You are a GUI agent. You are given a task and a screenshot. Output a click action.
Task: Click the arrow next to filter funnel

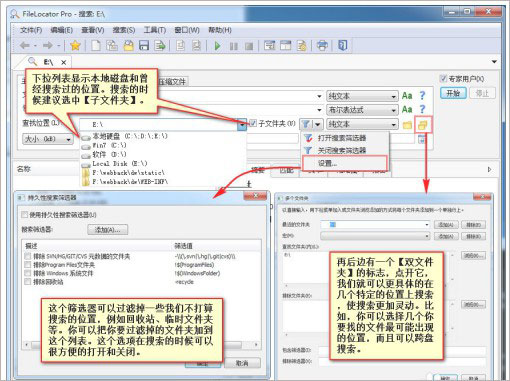tap(318, 124)
